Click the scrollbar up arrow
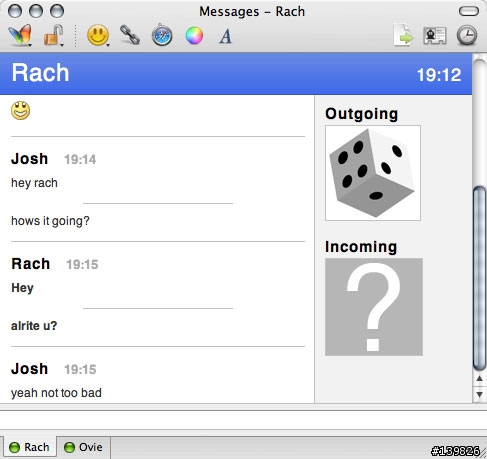The image size is (487, 459). pyautogui.click(x=480, y=379)
